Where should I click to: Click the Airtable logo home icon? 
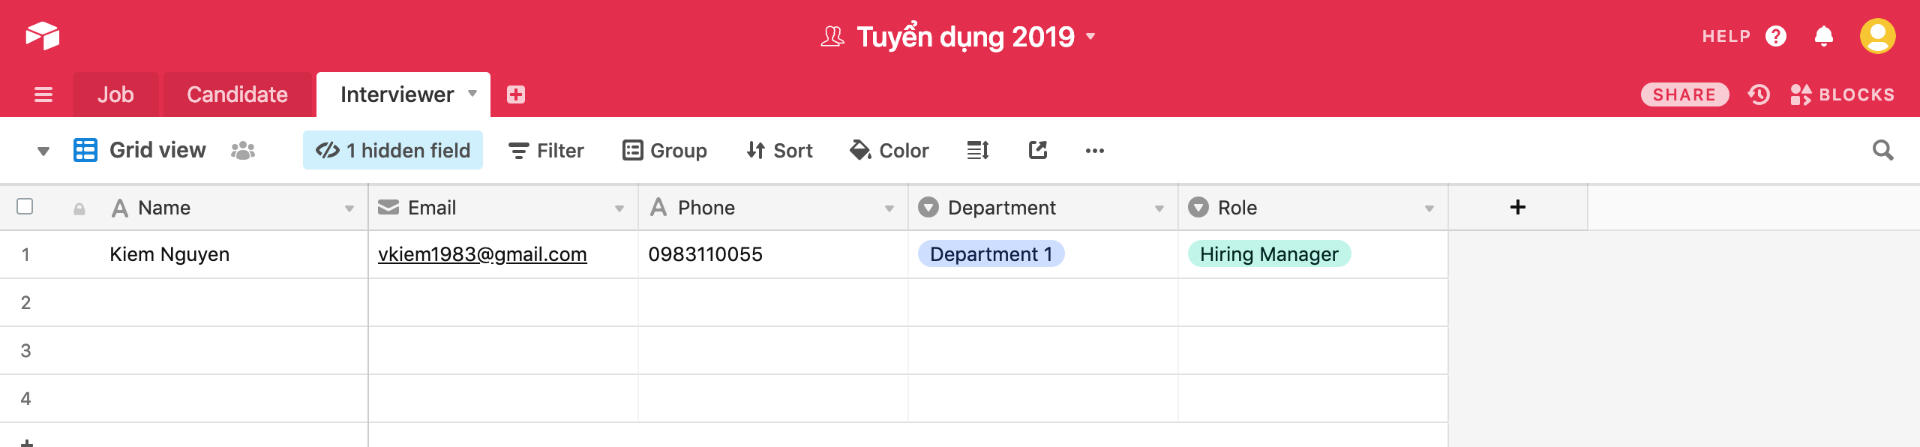coord(42,36)
